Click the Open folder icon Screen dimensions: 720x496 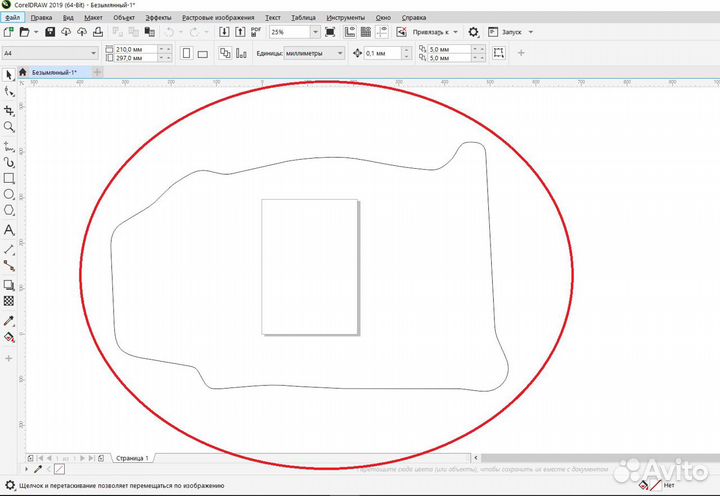click(x=24, y=32)
